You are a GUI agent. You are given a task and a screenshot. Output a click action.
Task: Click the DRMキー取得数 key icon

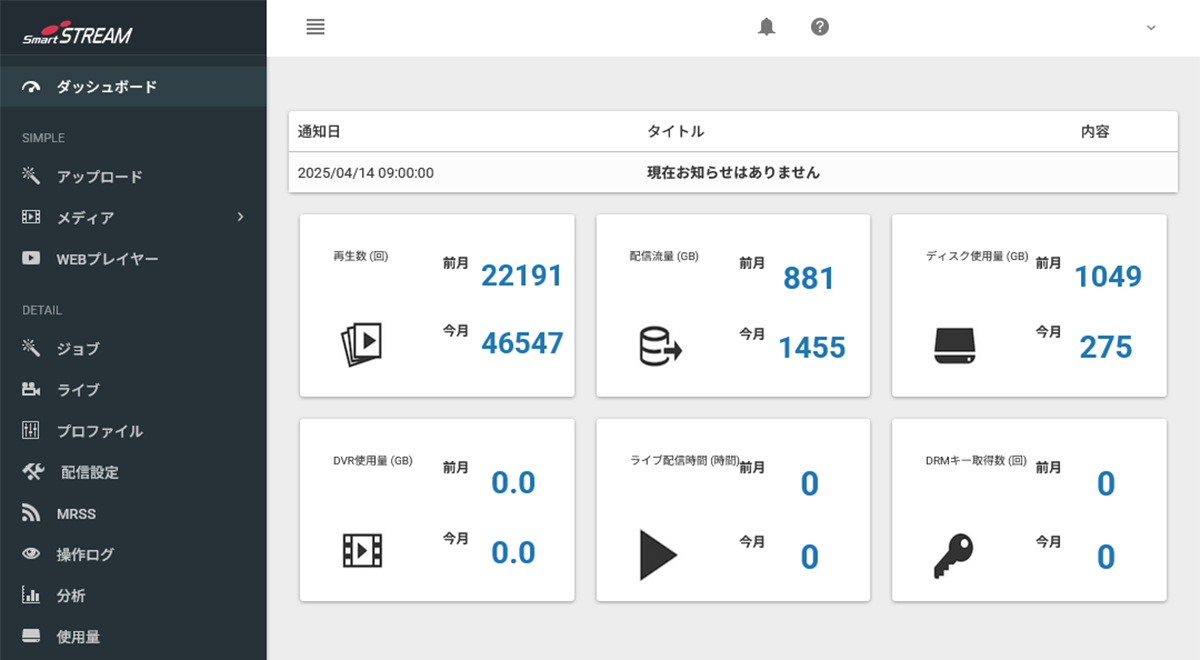pos(953,555)
